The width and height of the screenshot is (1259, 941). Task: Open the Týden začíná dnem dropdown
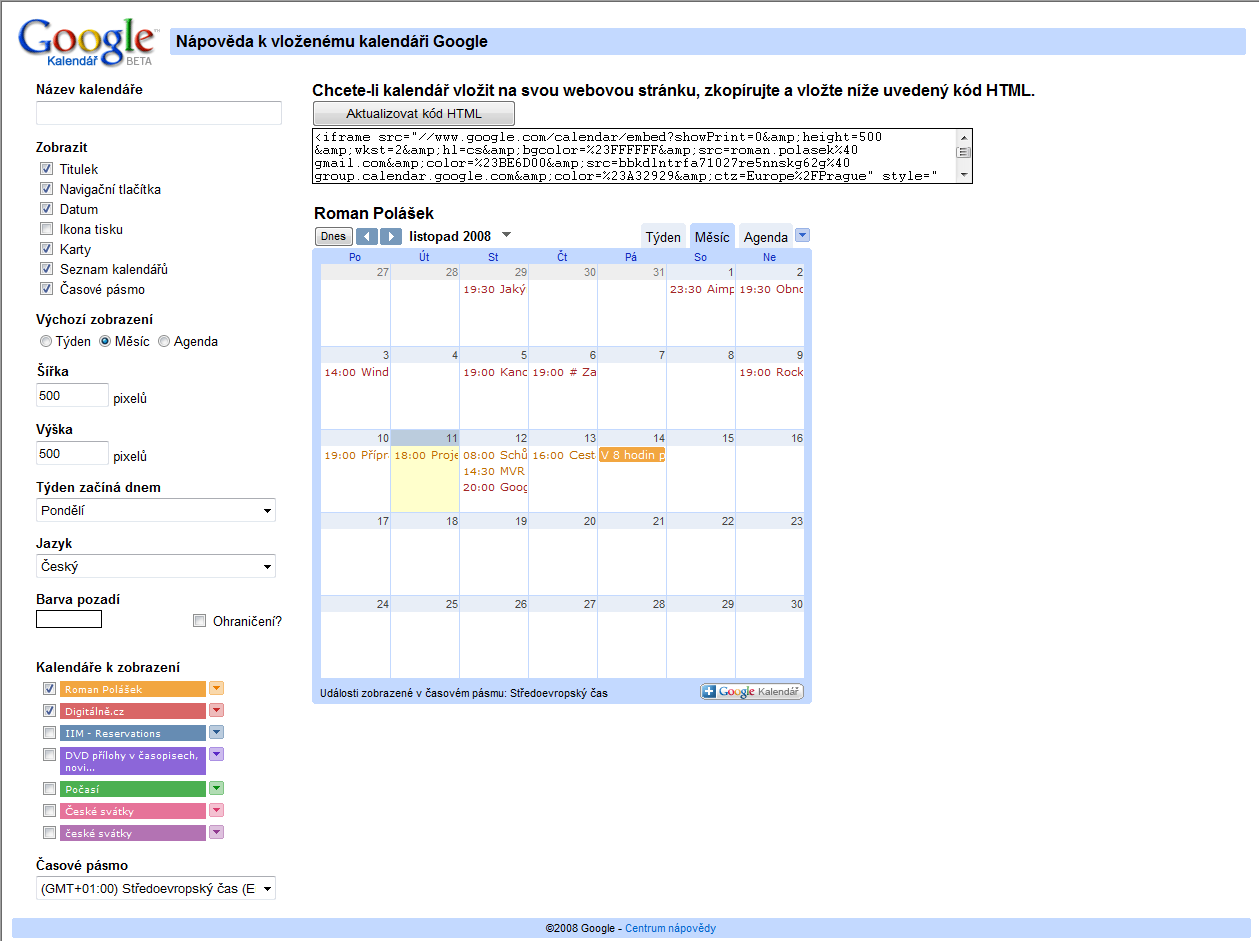click(x=156, y=511)
